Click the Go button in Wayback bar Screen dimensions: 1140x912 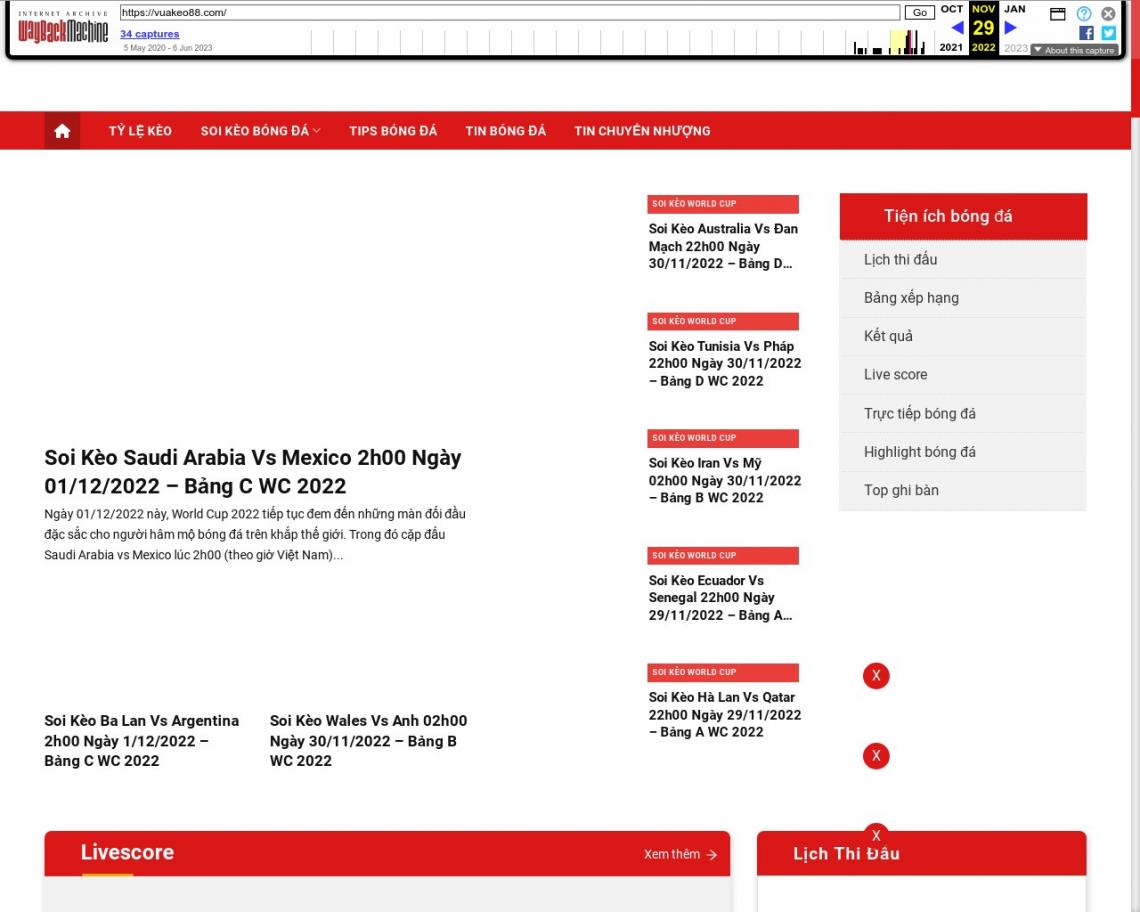[919, 12]
